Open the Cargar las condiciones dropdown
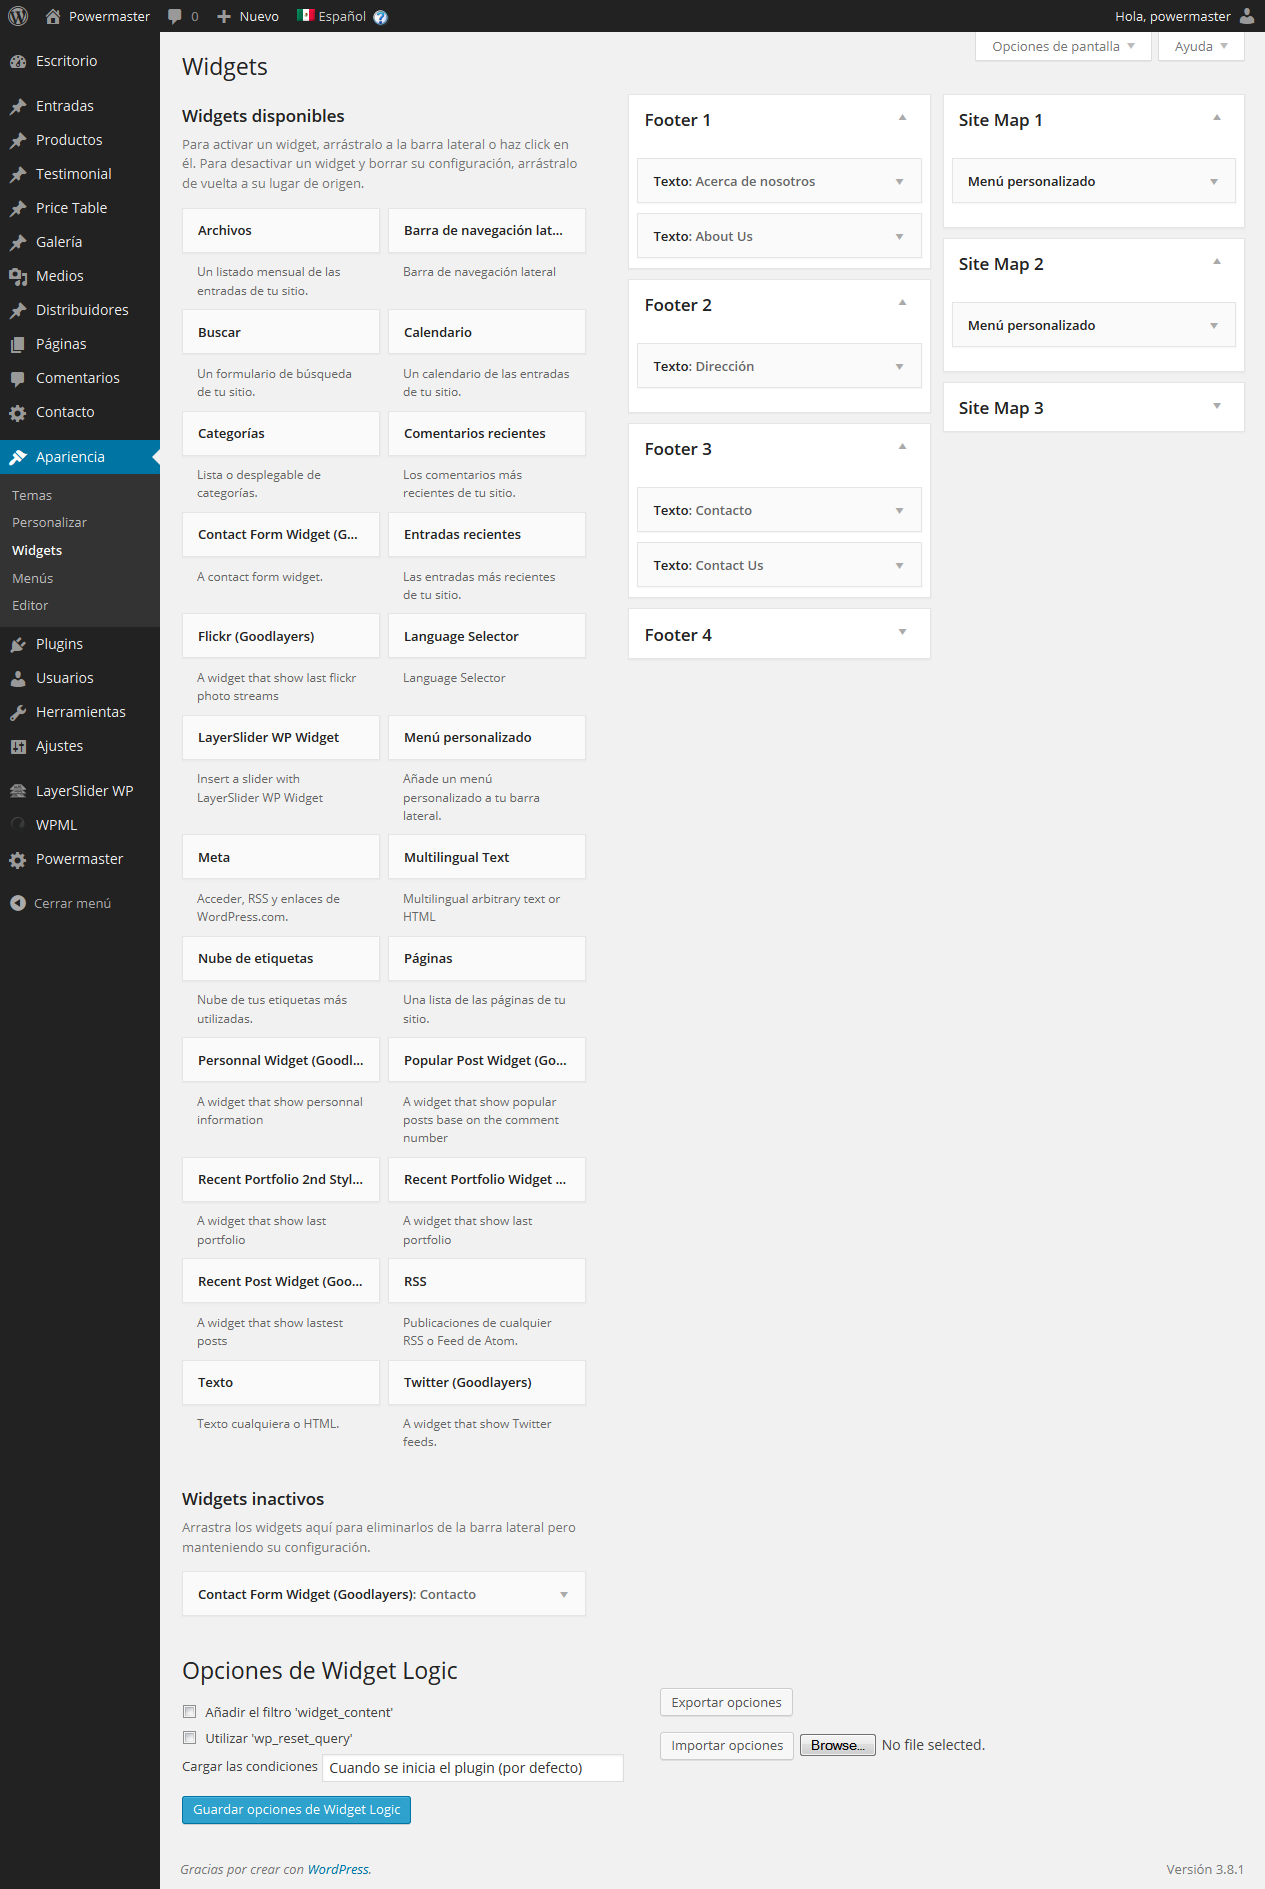 473,1767
